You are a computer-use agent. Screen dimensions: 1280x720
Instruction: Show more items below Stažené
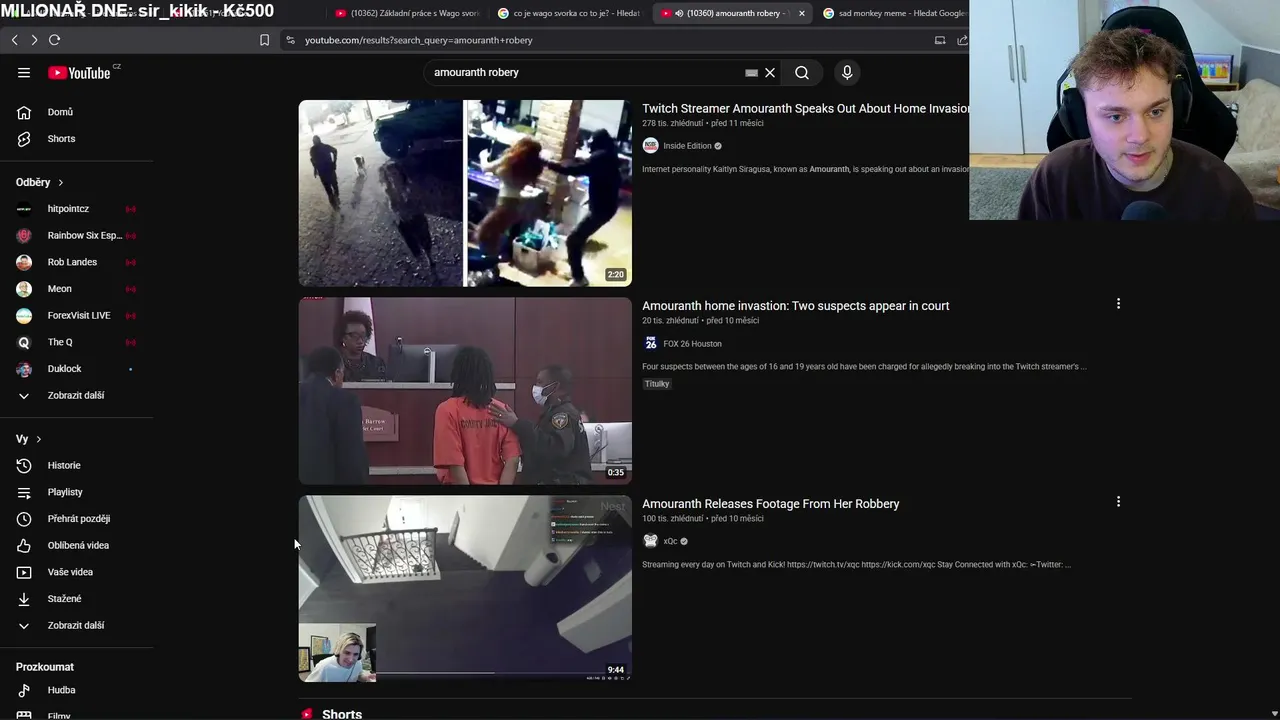coord(76,625)
